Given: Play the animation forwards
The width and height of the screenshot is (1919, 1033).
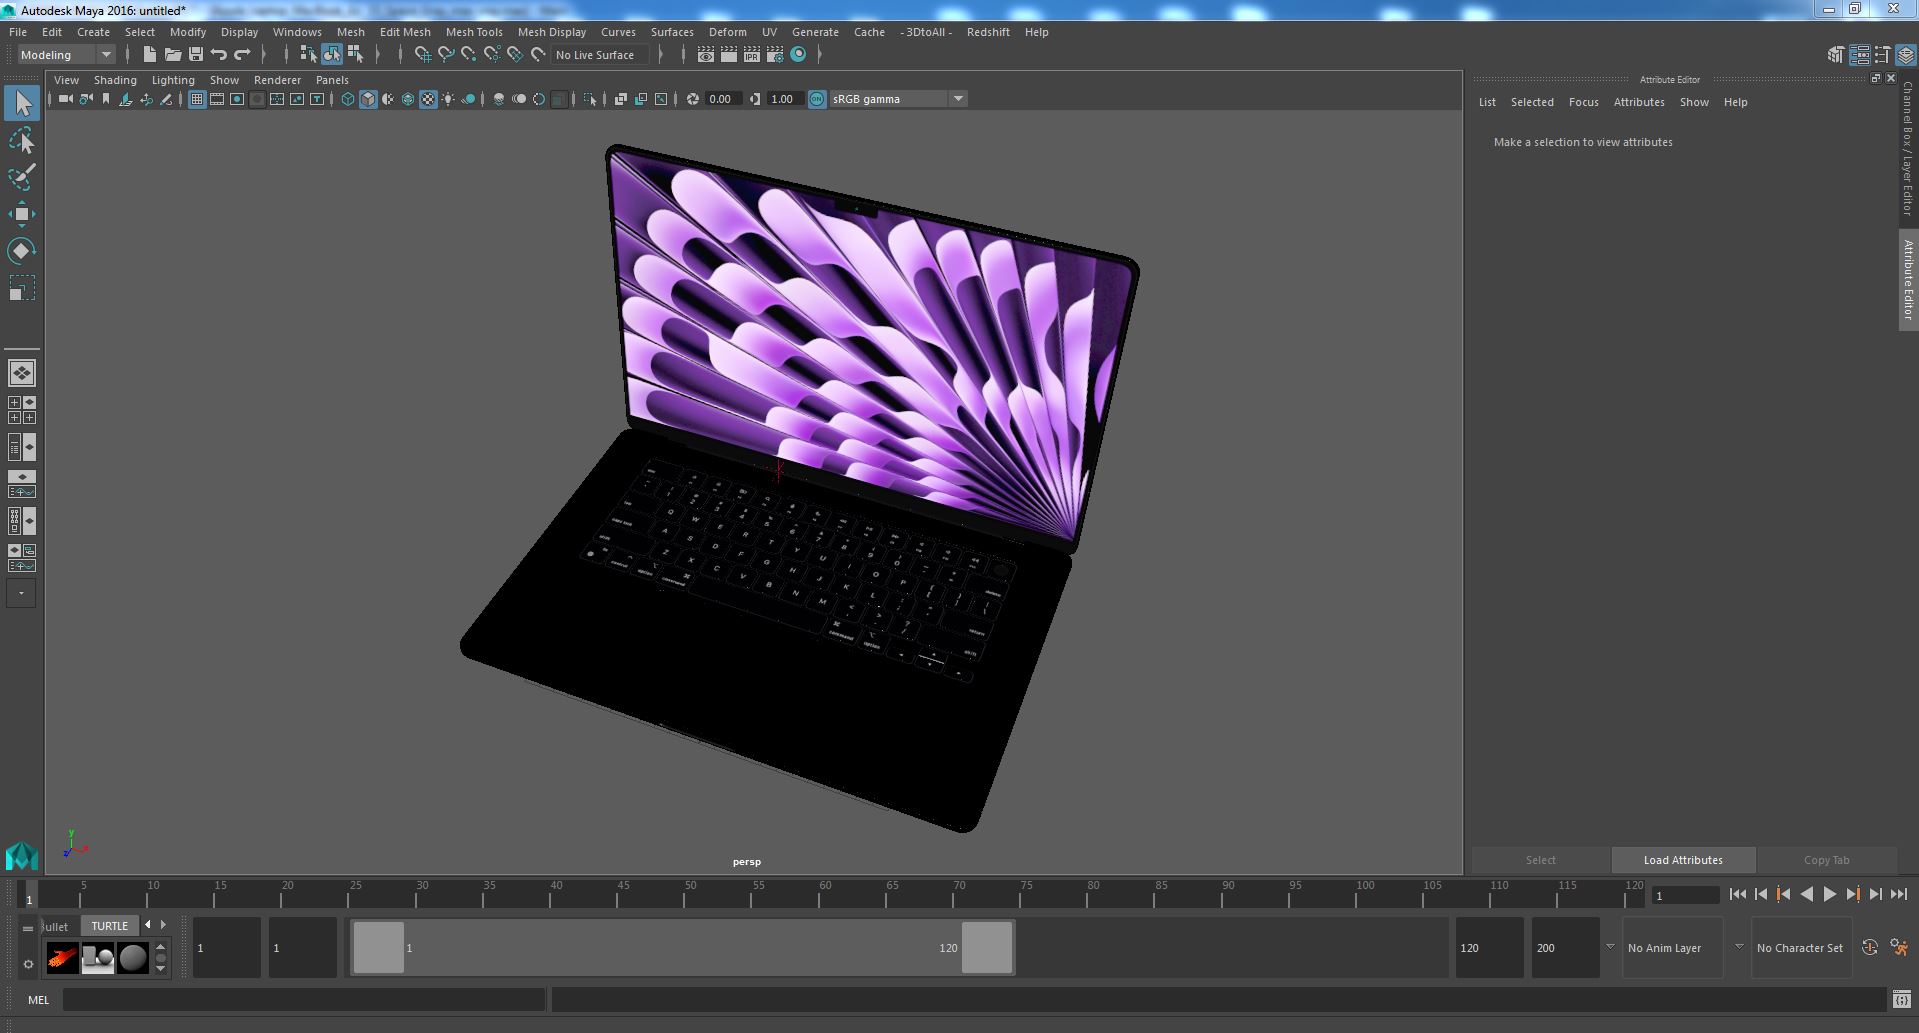Looking at the screenshot, I should 1829,895.
